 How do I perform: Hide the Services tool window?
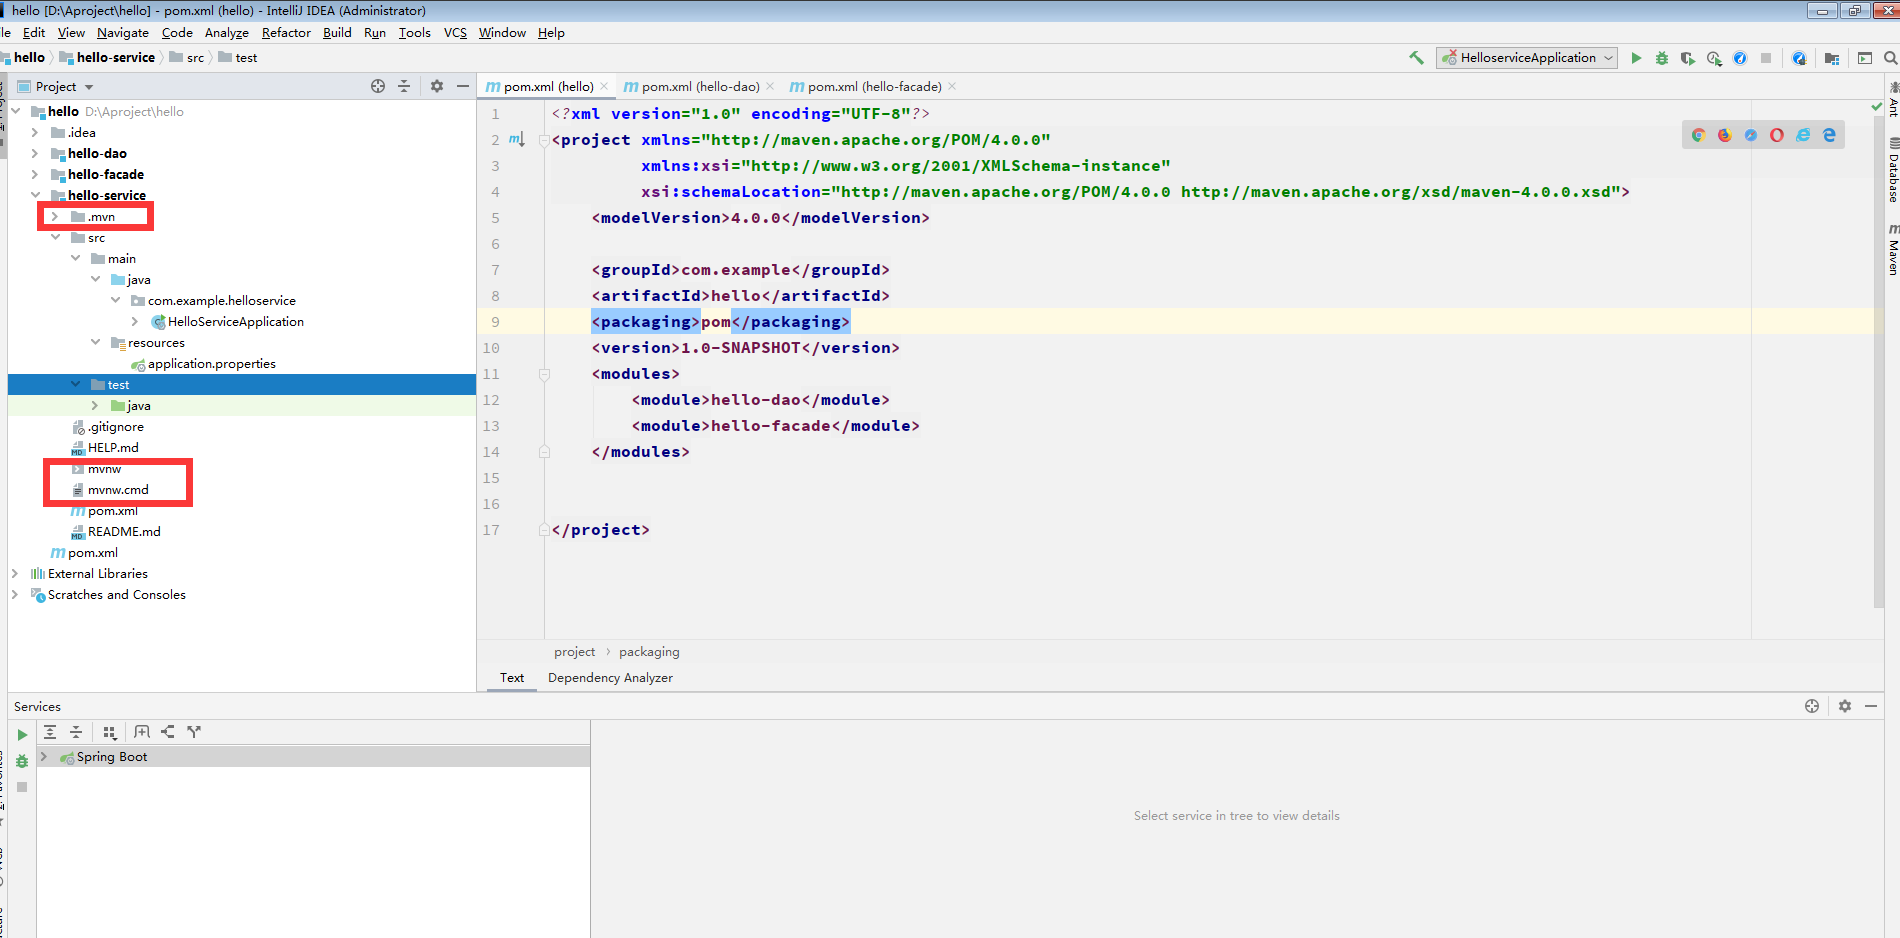(x=1871, y=706)
